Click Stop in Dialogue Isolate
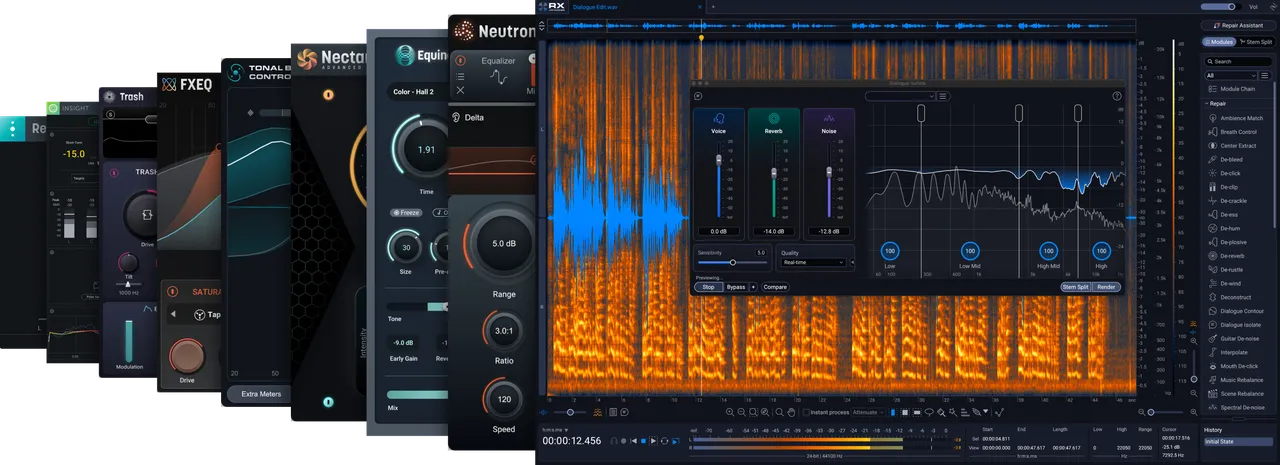This screenshot has width=1280, height=465. tap(708, 287)
